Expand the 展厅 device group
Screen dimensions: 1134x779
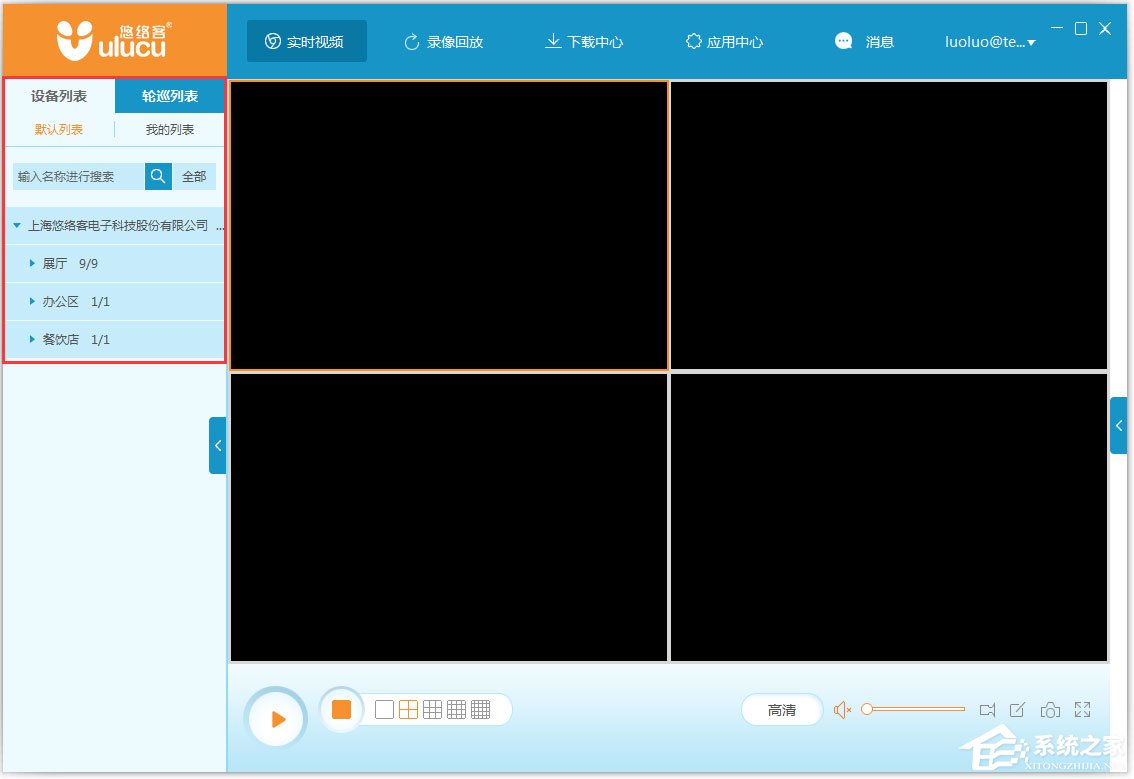[32, 263]
